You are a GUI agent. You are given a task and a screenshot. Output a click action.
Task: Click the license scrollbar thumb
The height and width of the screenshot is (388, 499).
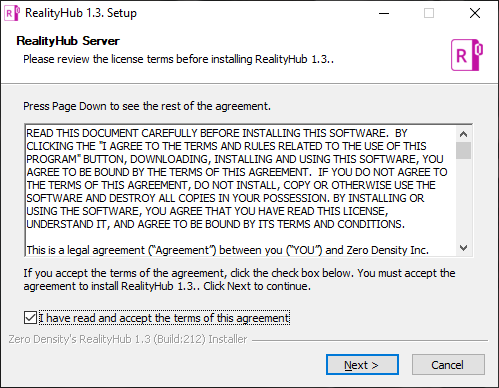point(463,150)
